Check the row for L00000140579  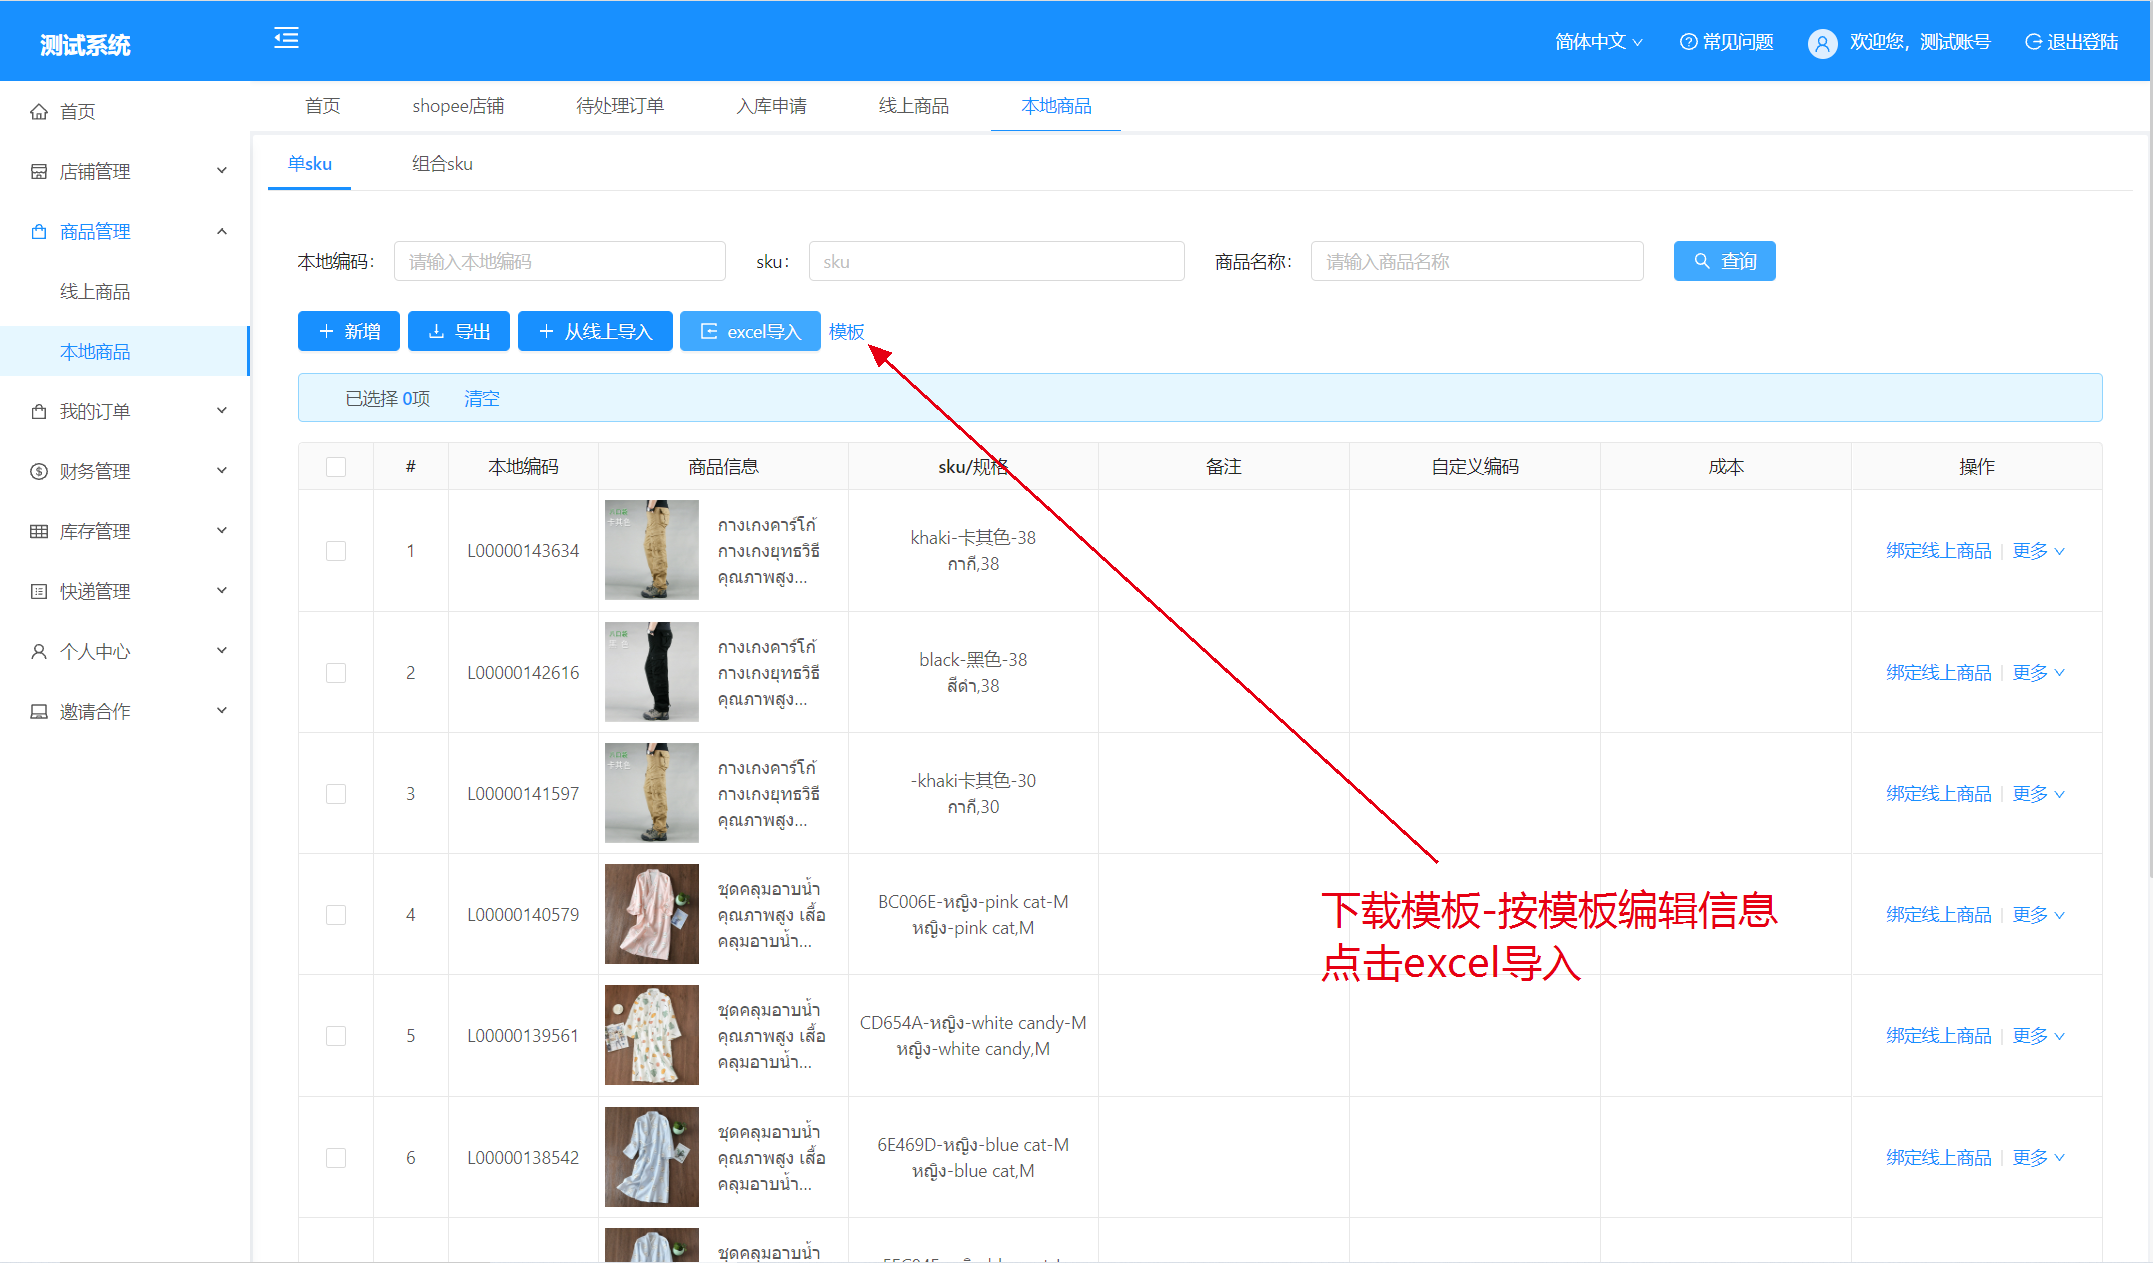pos(336,915)
